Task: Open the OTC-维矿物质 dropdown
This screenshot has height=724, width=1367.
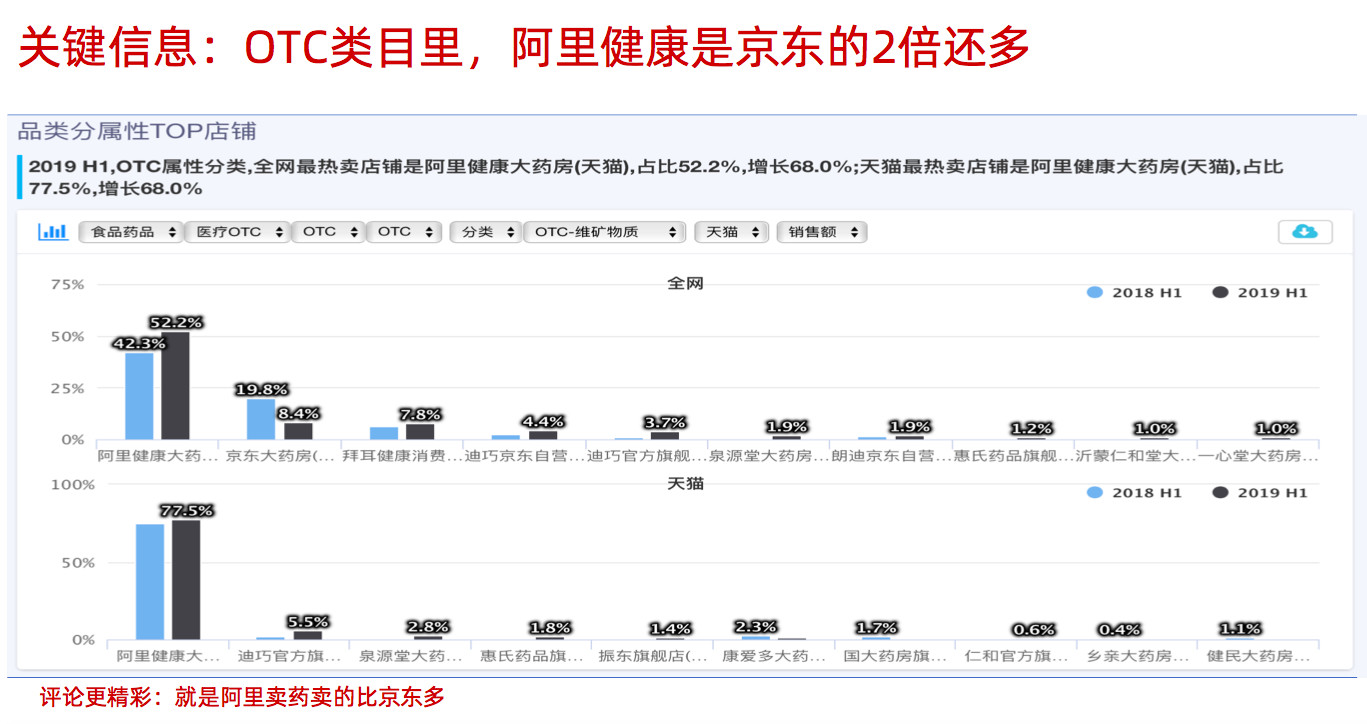Action: point(605,232)
